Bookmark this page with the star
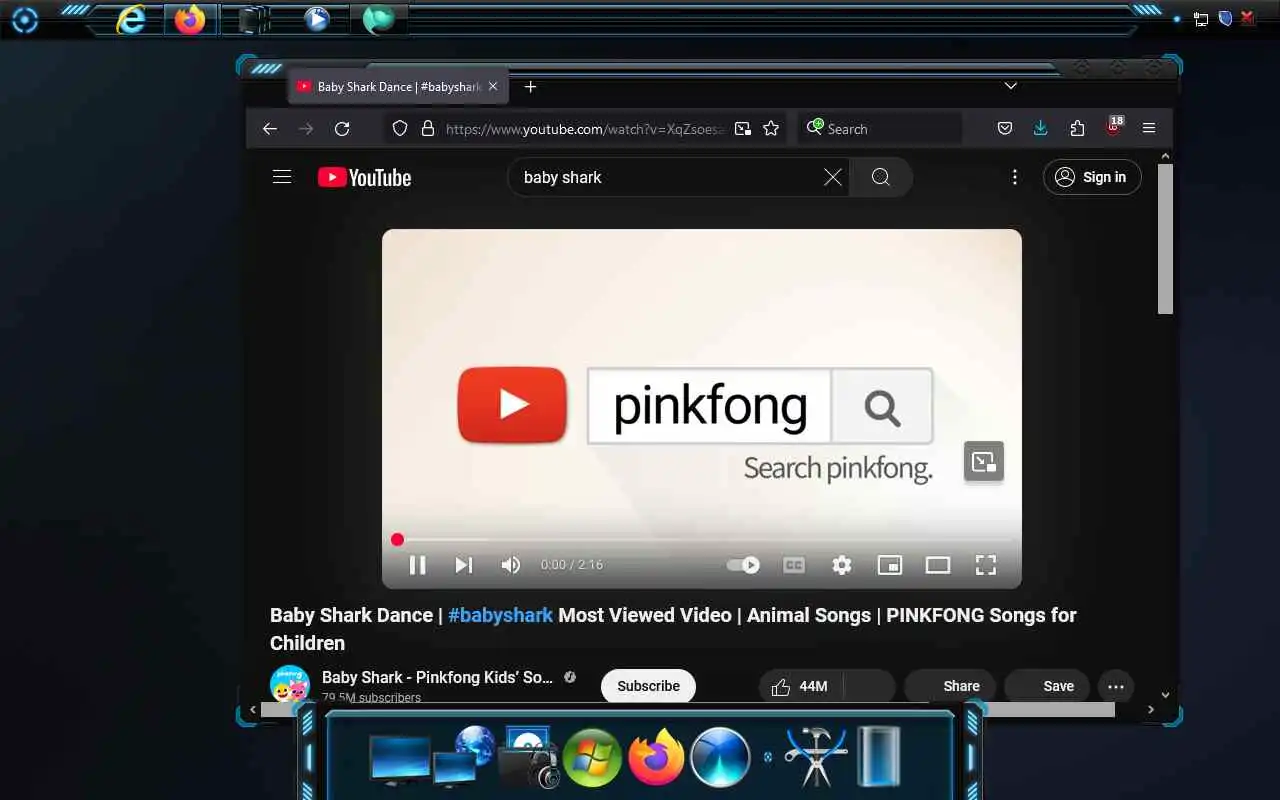Screen dimensions: 1280x800 point(771,129)
